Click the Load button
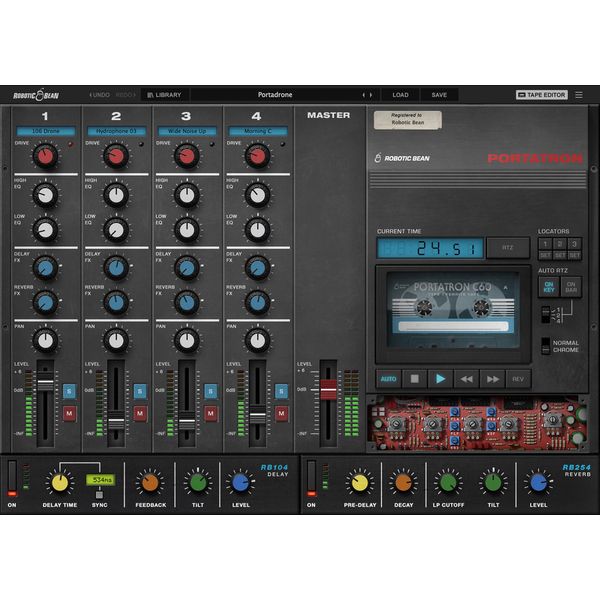 click(400, 95)
